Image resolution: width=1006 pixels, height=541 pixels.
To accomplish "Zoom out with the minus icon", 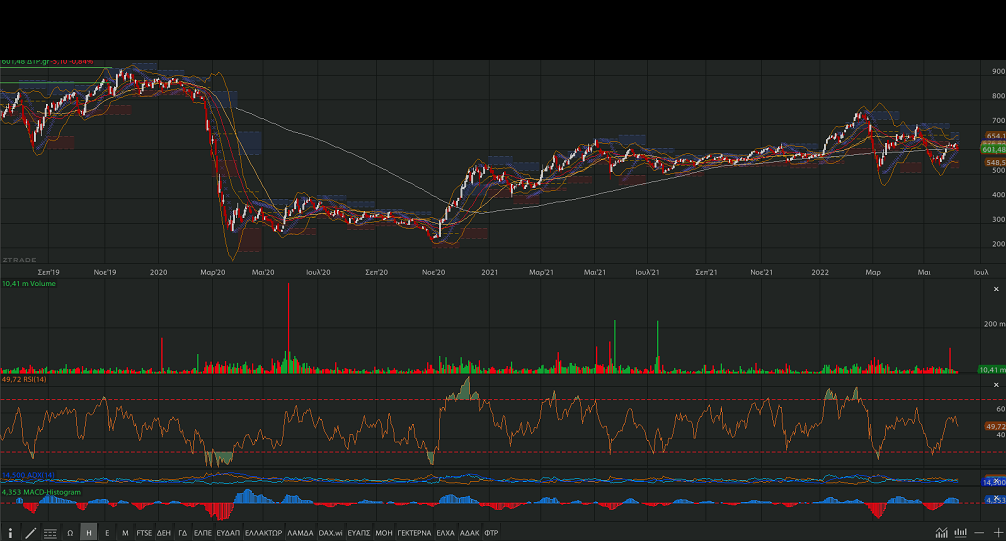I will click(x=979, y=533).
